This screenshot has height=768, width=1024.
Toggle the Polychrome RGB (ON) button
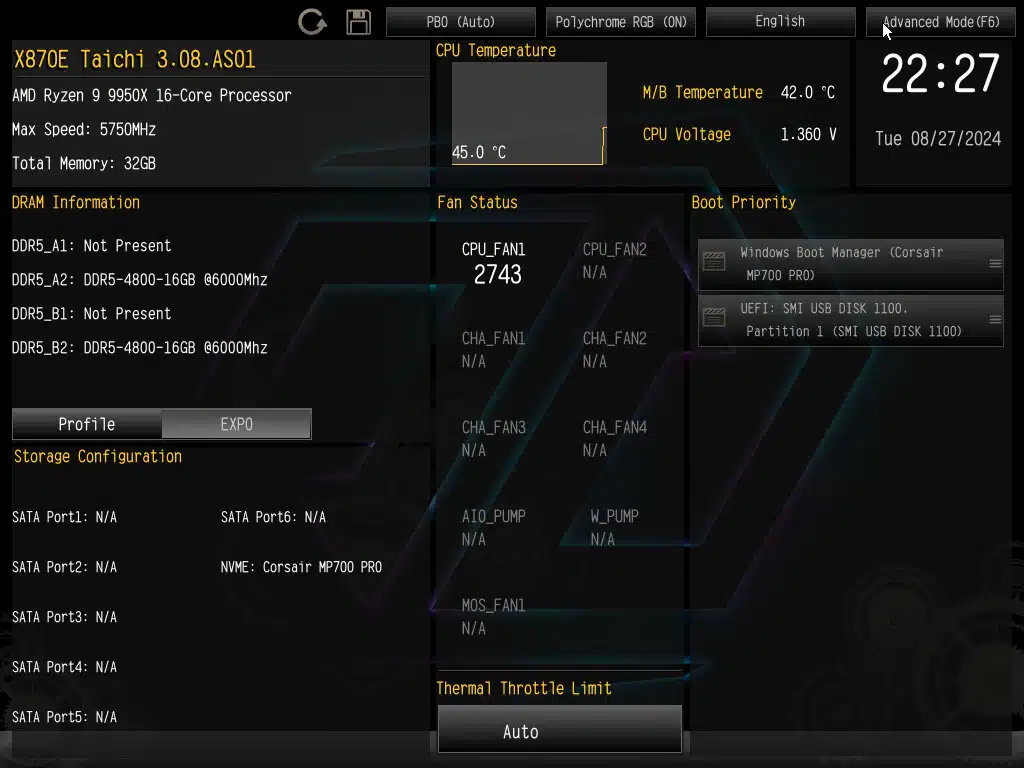(620, 22)
